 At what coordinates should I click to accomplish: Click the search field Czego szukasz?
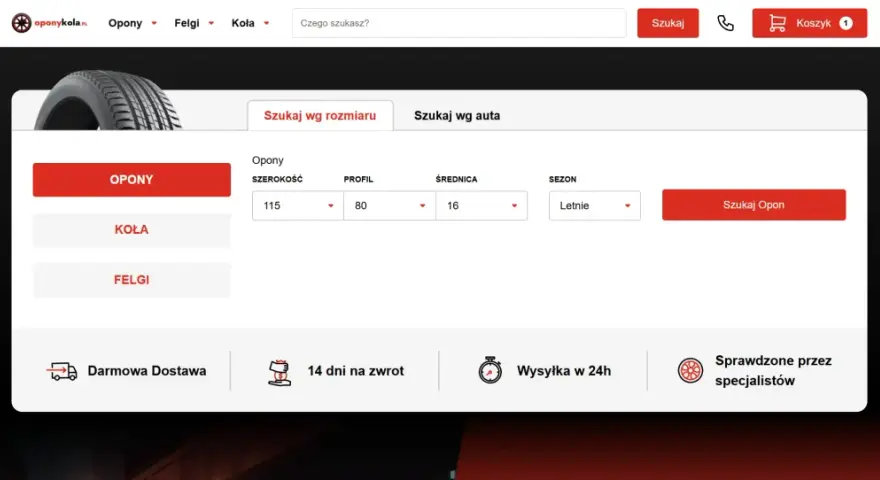(459, 23)
